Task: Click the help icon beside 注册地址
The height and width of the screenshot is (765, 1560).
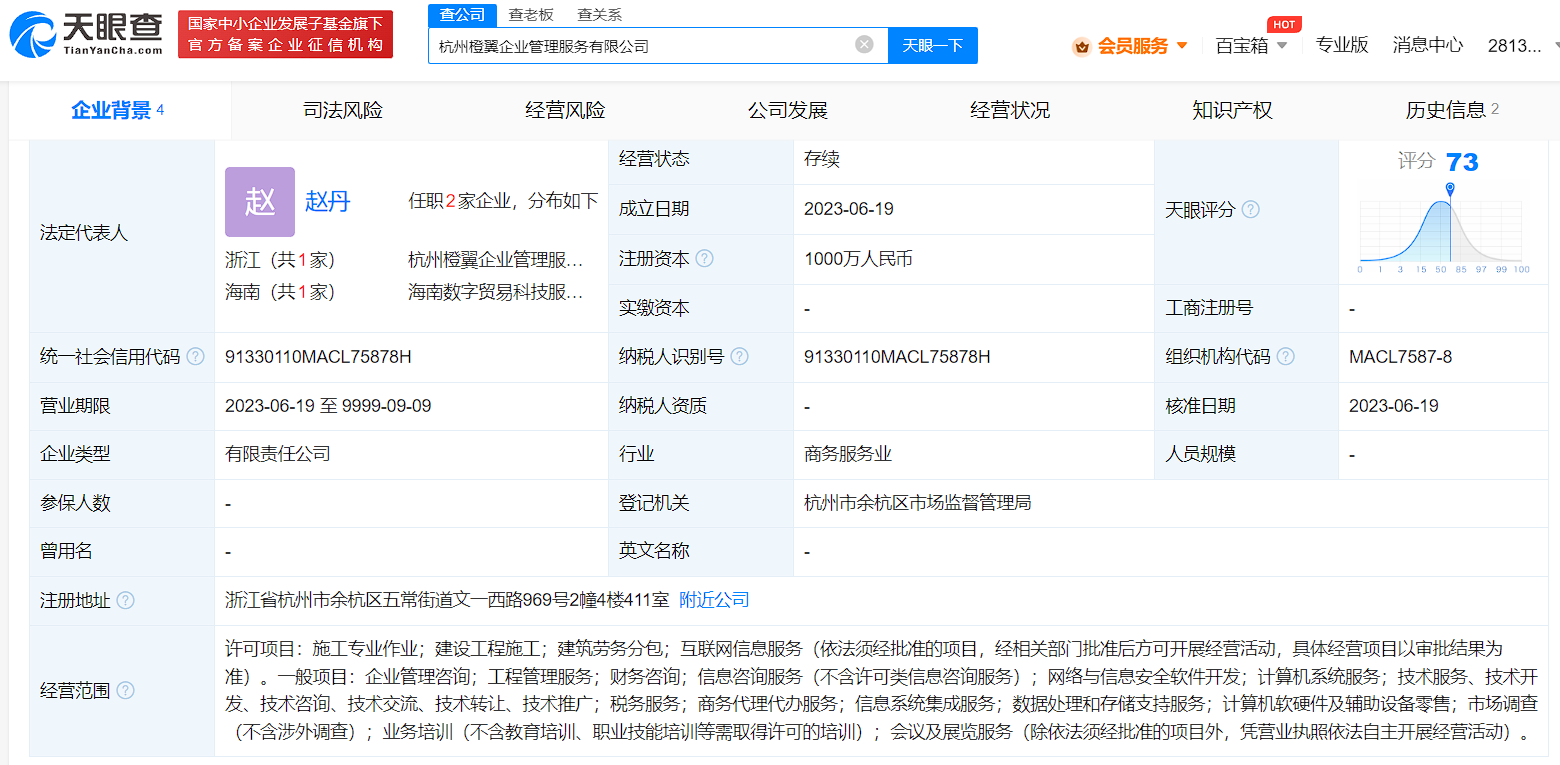Action: click(x=125, y=601)
